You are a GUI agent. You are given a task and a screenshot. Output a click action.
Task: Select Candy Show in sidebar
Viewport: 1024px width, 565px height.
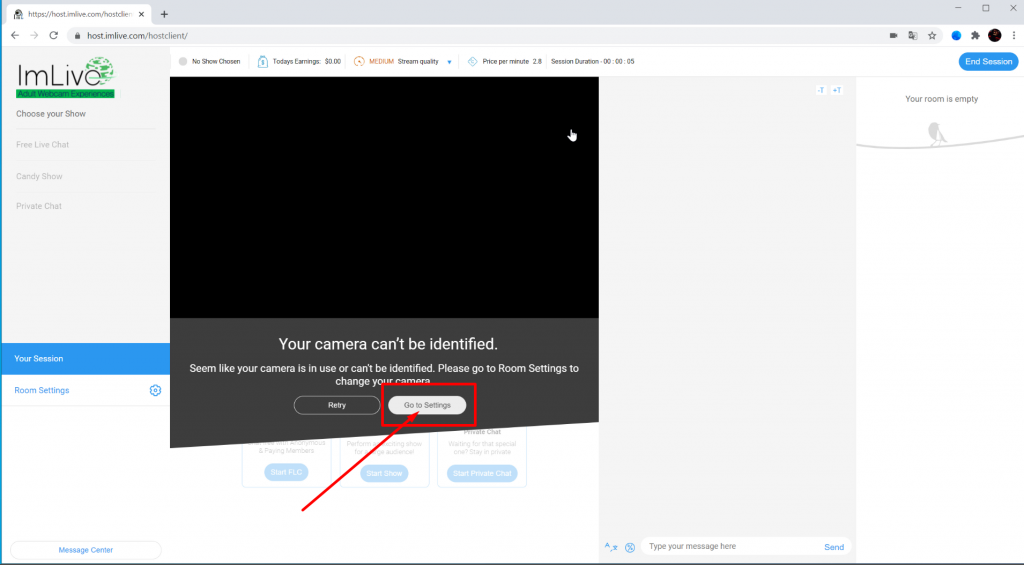click(39, 176)
